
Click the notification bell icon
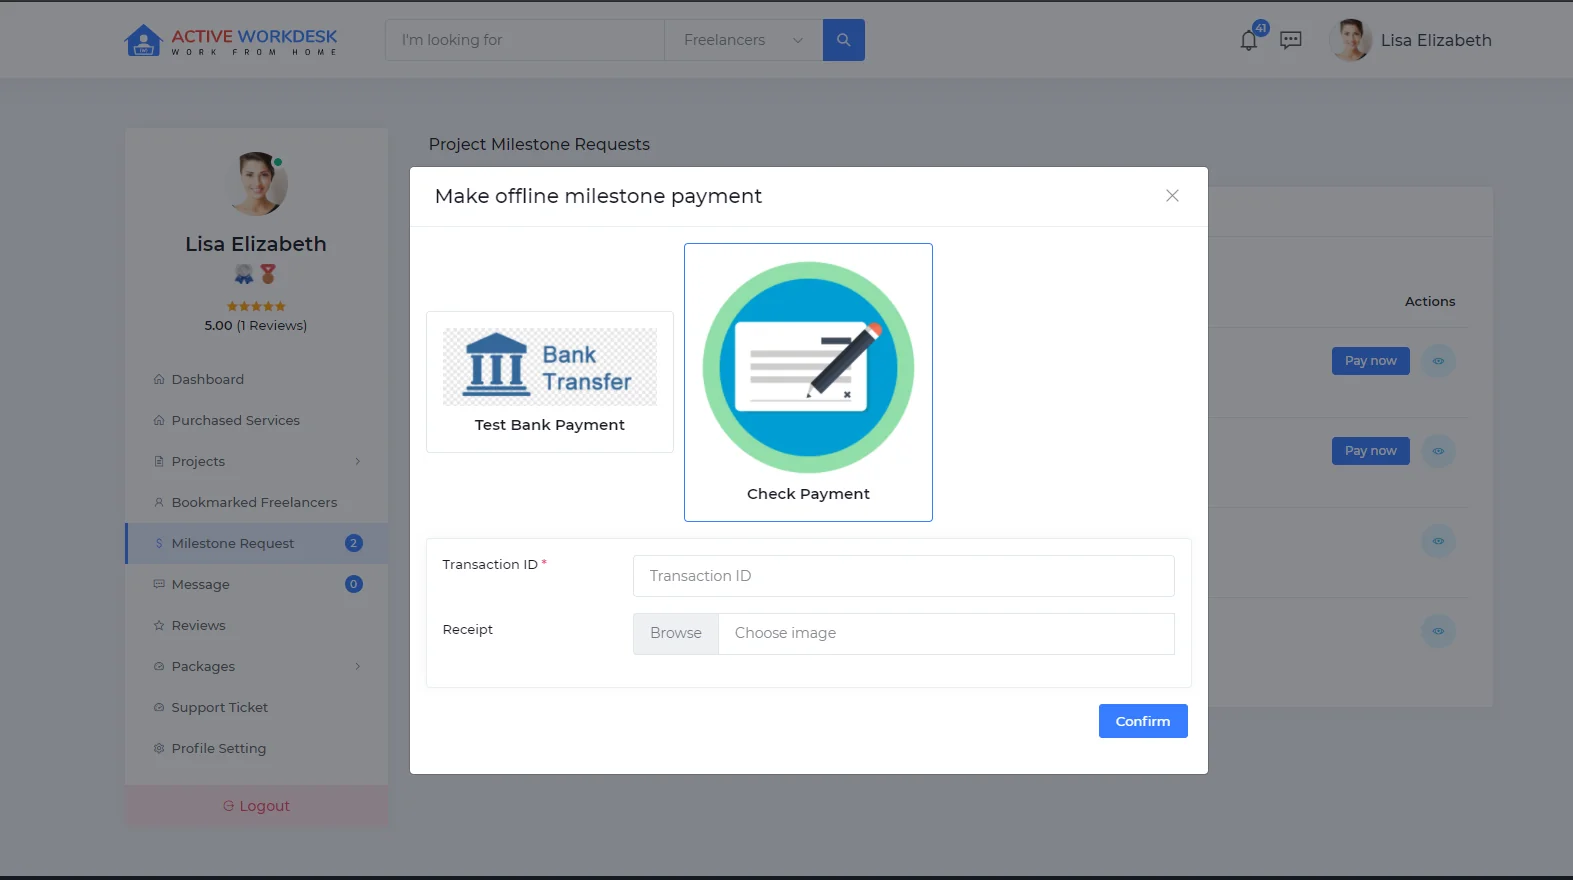(x=1249, y=41)
